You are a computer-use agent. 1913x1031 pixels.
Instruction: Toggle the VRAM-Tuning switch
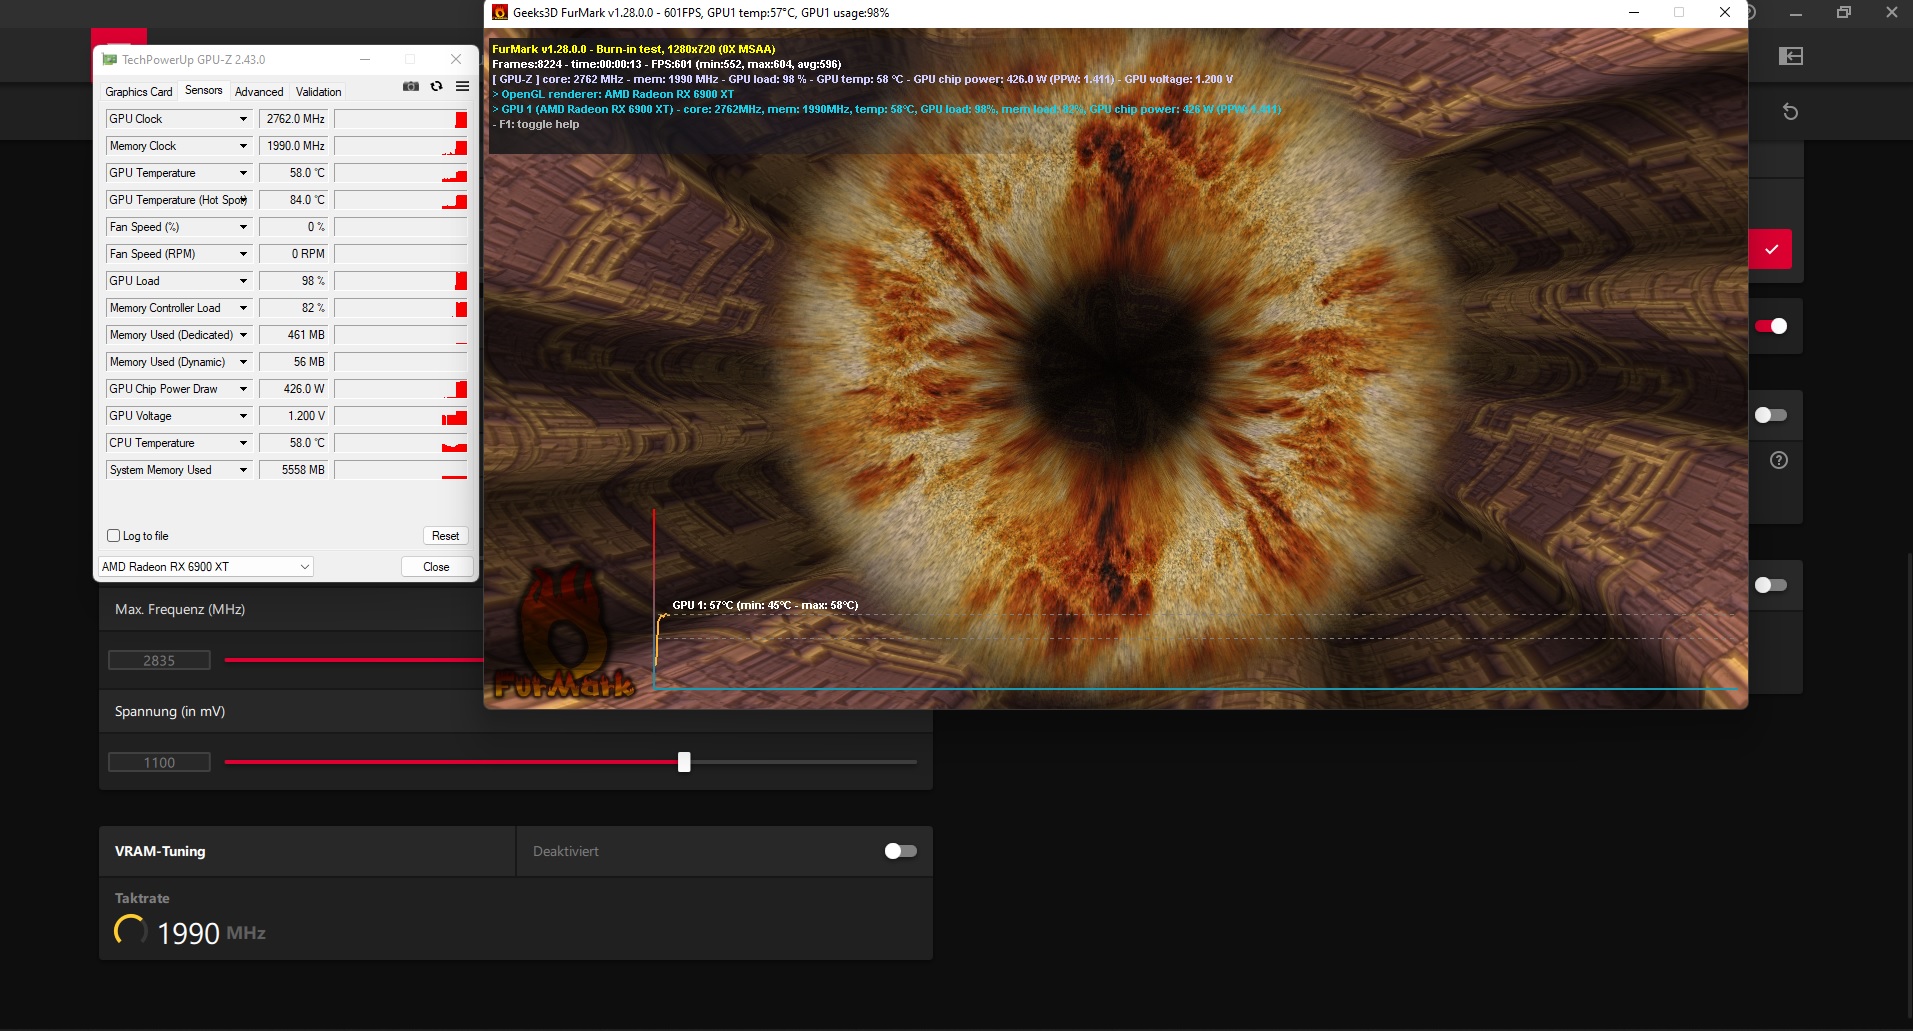900,851
